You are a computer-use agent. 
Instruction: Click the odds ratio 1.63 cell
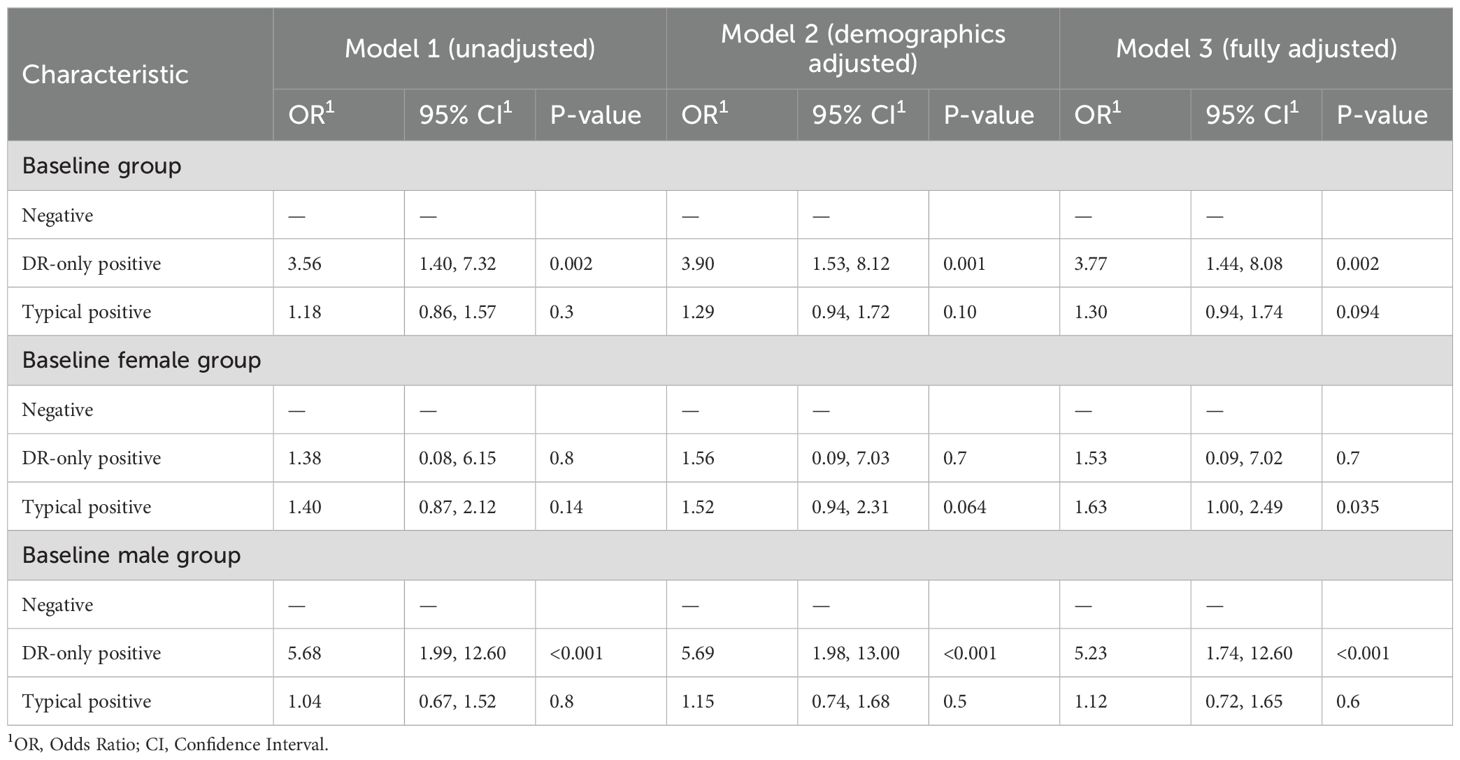click(x=1092, y=507)
